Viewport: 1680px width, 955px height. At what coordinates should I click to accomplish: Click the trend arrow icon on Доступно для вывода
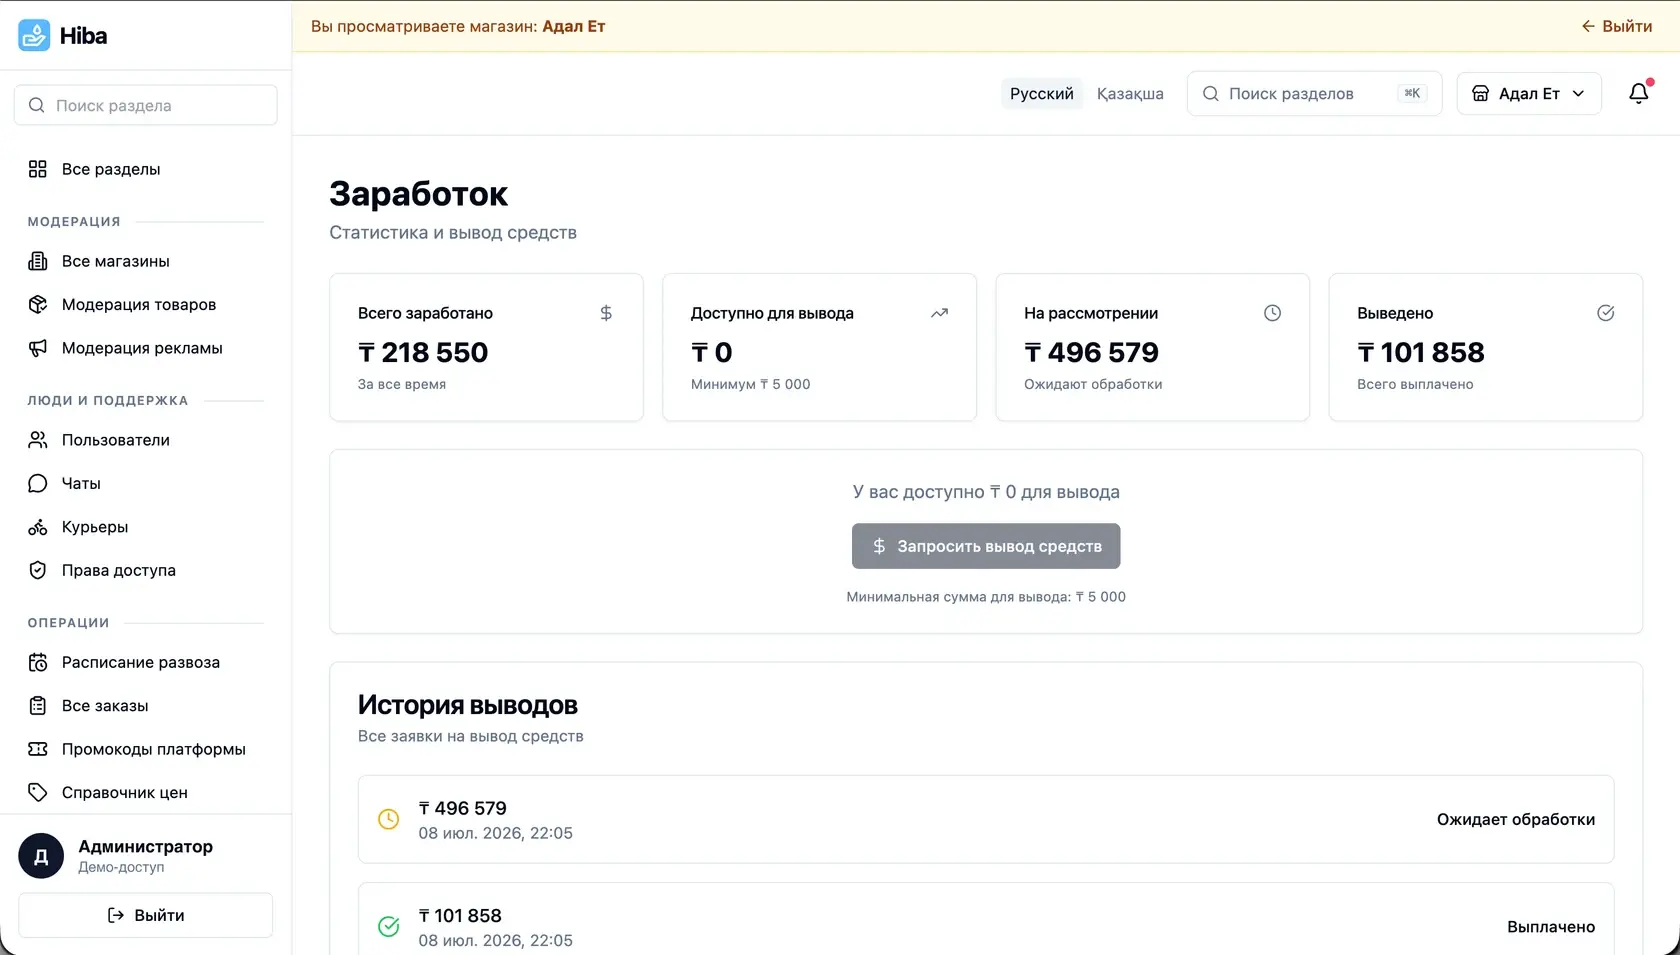[939, 313]
